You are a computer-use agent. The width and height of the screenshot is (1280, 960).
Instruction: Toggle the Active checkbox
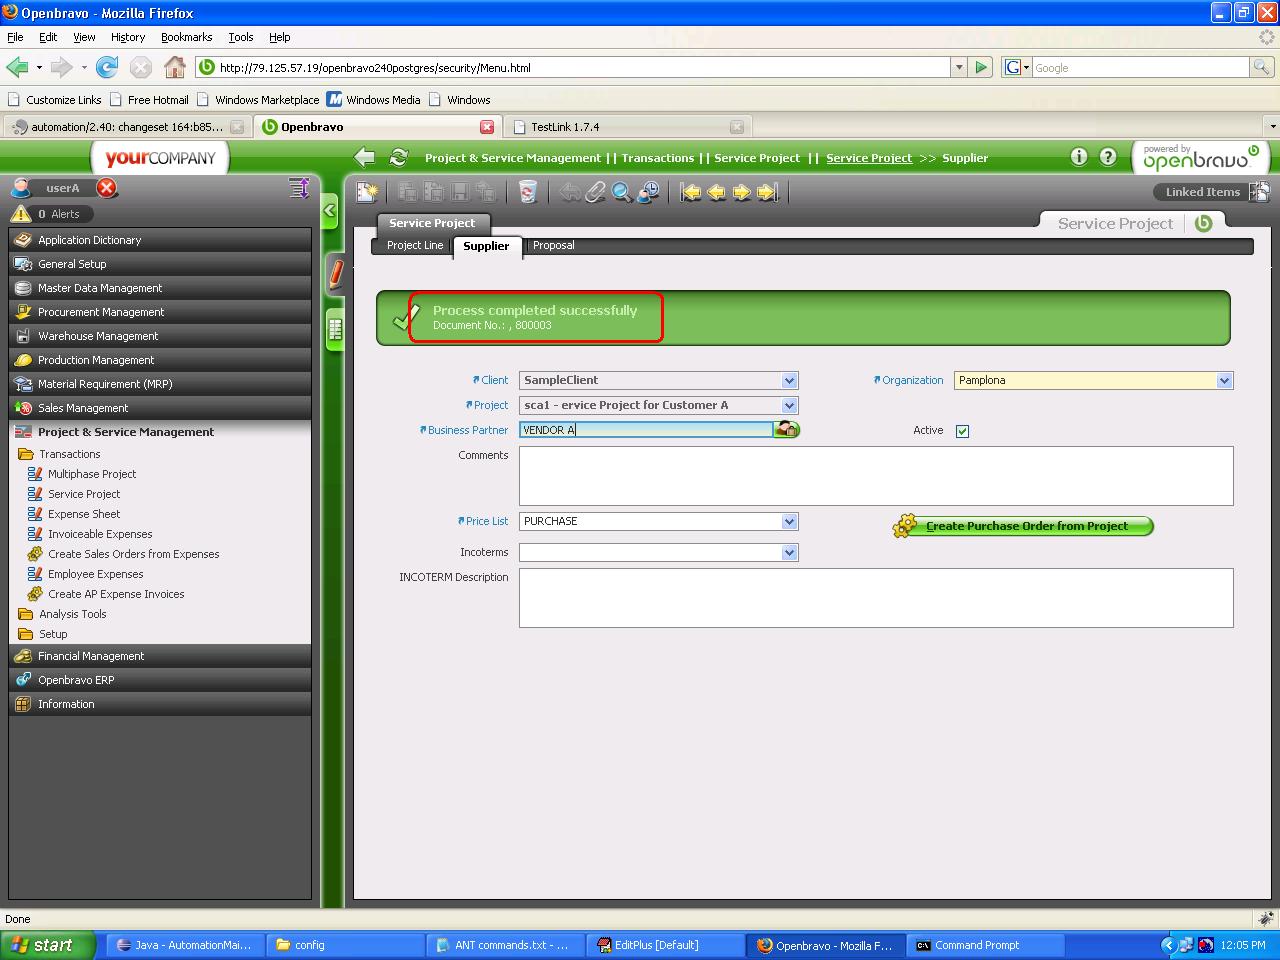[962, 431]
